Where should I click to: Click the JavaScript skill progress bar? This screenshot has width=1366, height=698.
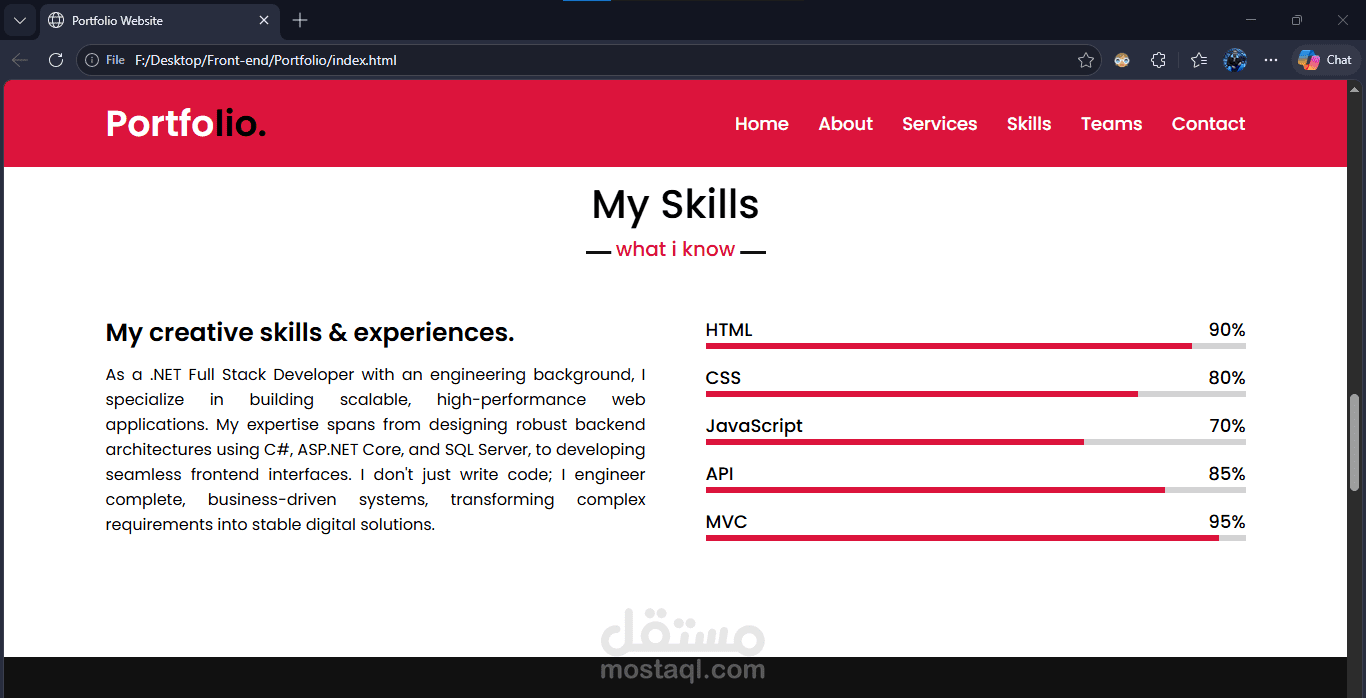(976, 442)
